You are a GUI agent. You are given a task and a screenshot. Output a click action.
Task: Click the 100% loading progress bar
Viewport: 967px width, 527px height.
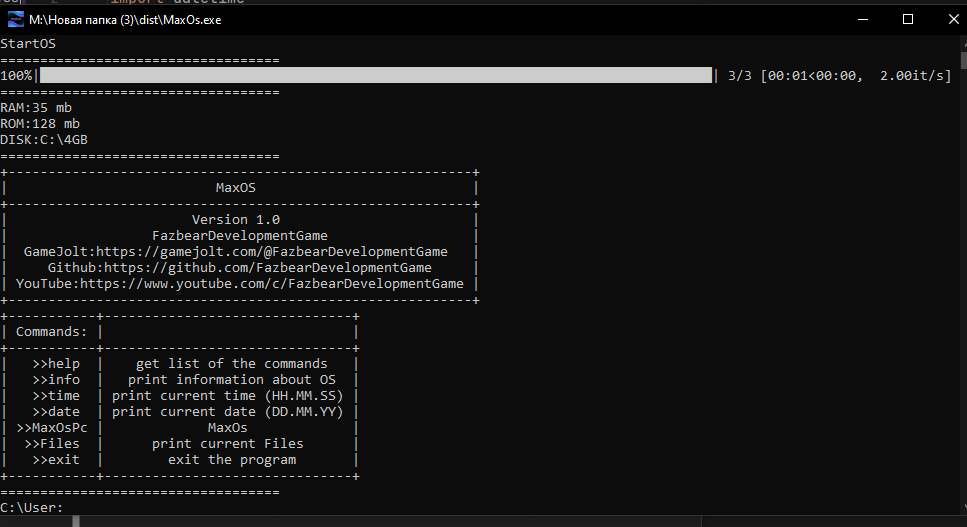click(375, 75)
